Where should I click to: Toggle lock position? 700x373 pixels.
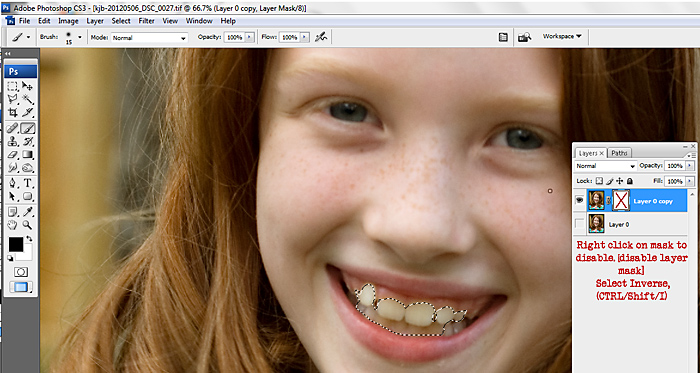[x=620, y=181]
